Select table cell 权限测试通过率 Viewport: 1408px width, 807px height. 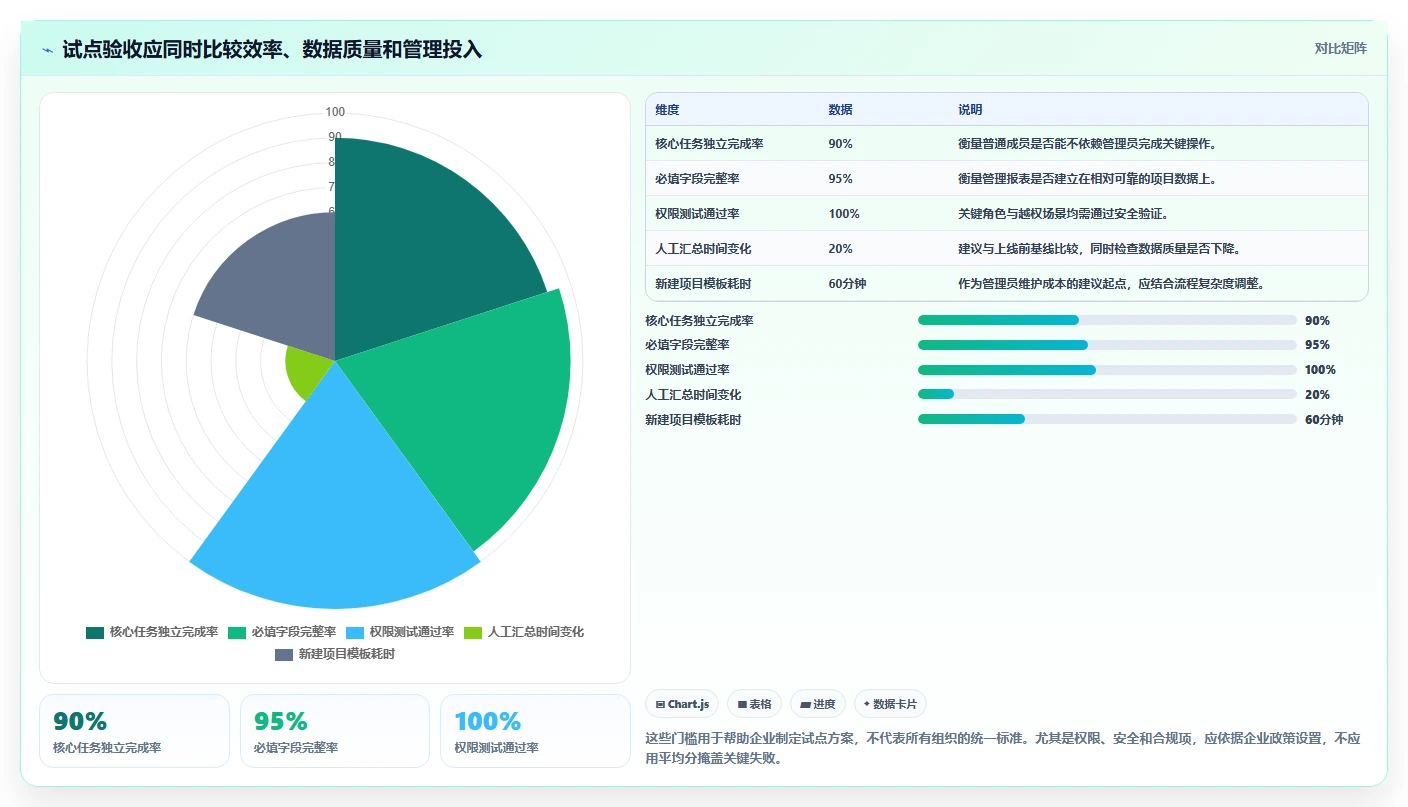[x=697, y=214]
